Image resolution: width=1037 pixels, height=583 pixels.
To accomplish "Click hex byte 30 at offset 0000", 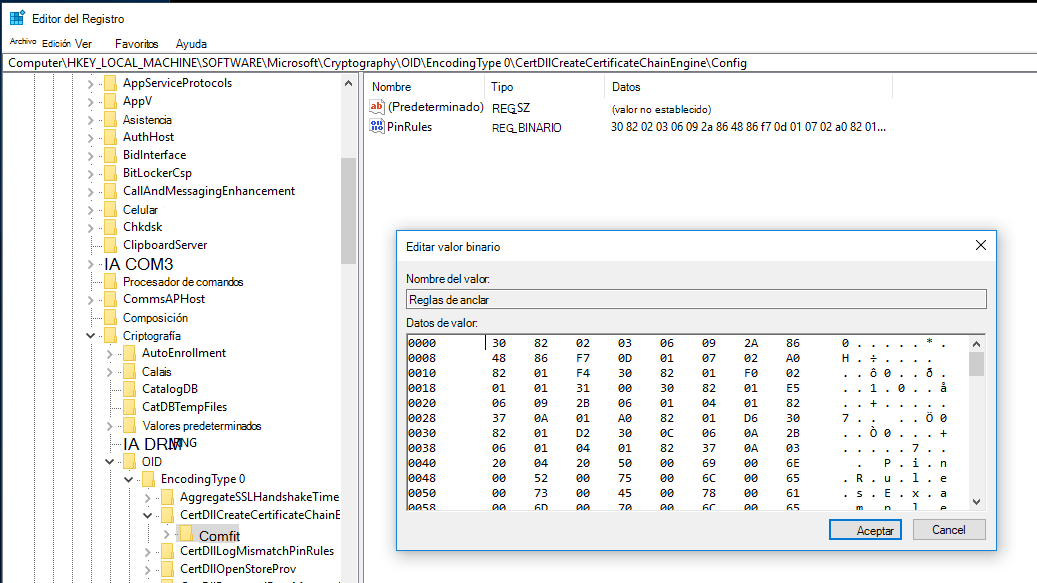I will (x=499, y=343).
